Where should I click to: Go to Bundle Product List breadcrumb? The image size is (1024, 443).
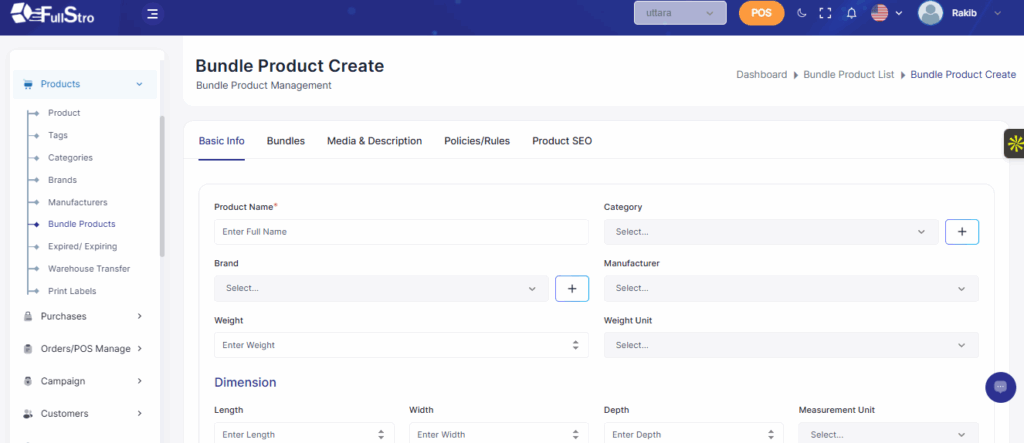click(848, 75)
